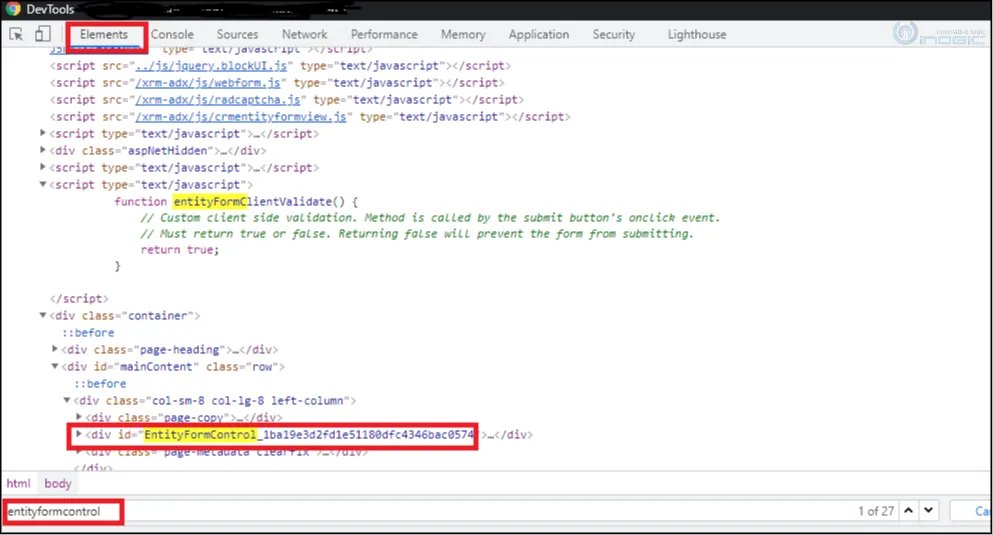Collapse the entityFormClientValidate script node
Viewport: 993px width, 535px height.
43,185
